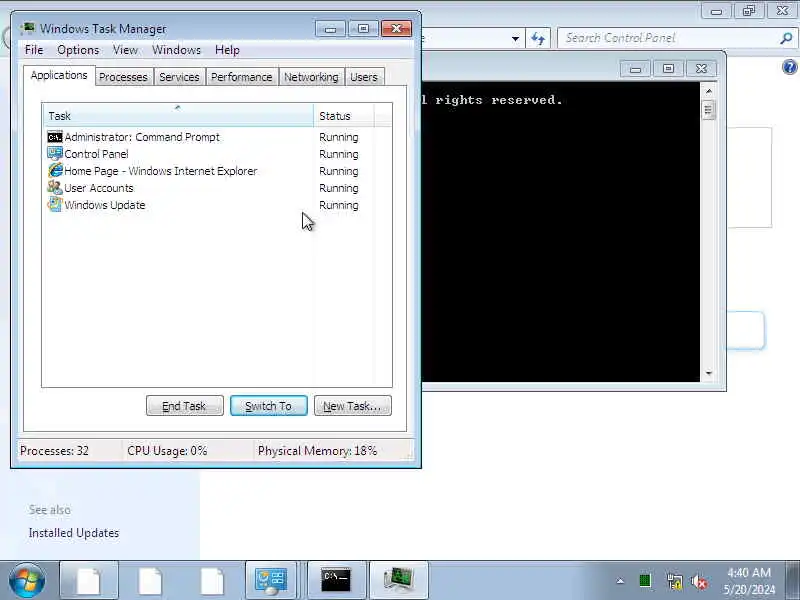Click the Task Manager title bar icon
Image resolution: width=800 pixels, height=600 pixels.
tap(28, 28)
